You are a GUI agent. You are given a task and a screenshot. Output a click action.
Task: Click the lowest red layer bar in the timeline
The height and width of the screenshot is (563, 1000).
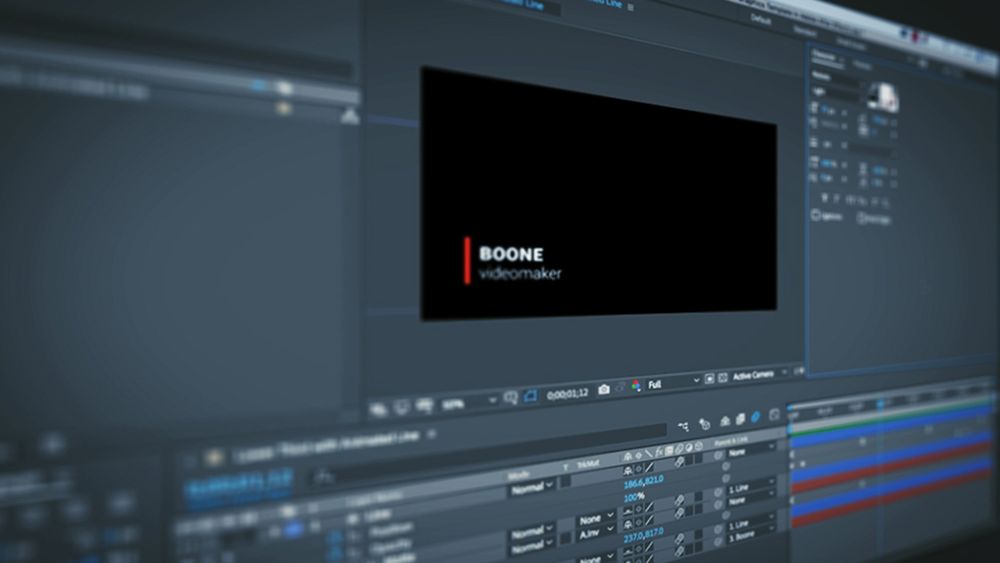point(890,496)
